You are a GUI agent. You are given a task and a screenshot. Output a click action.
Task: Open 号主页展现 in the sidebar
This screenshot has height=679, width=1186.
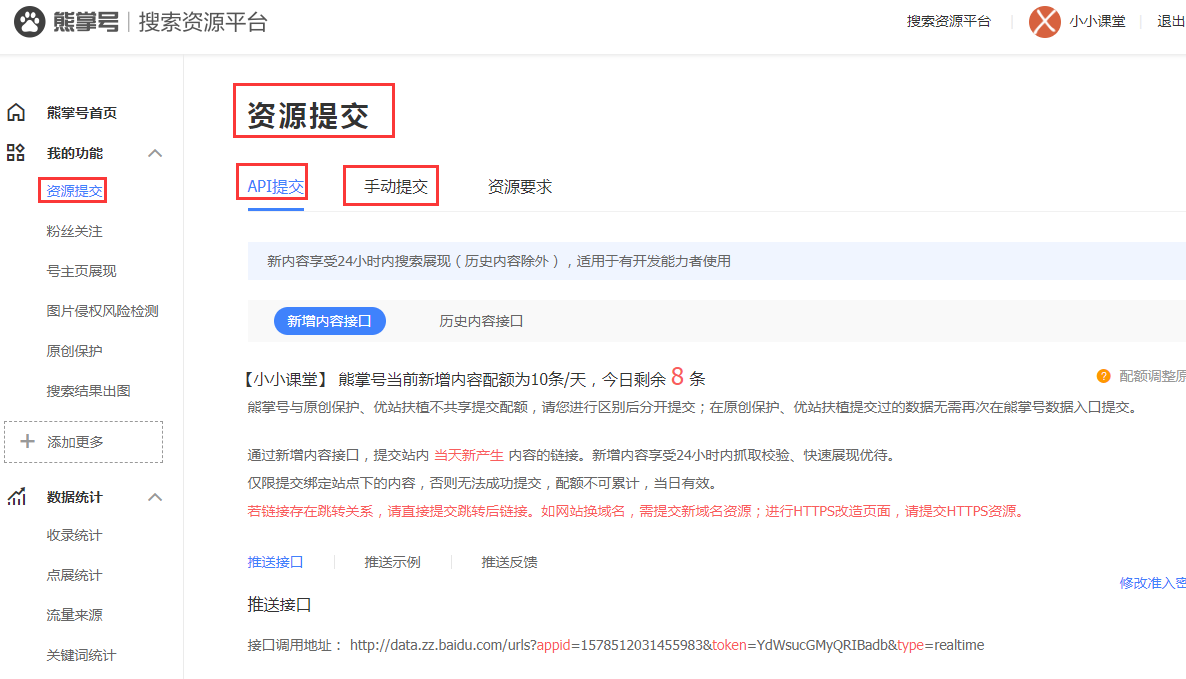click(x=81, y=271)
